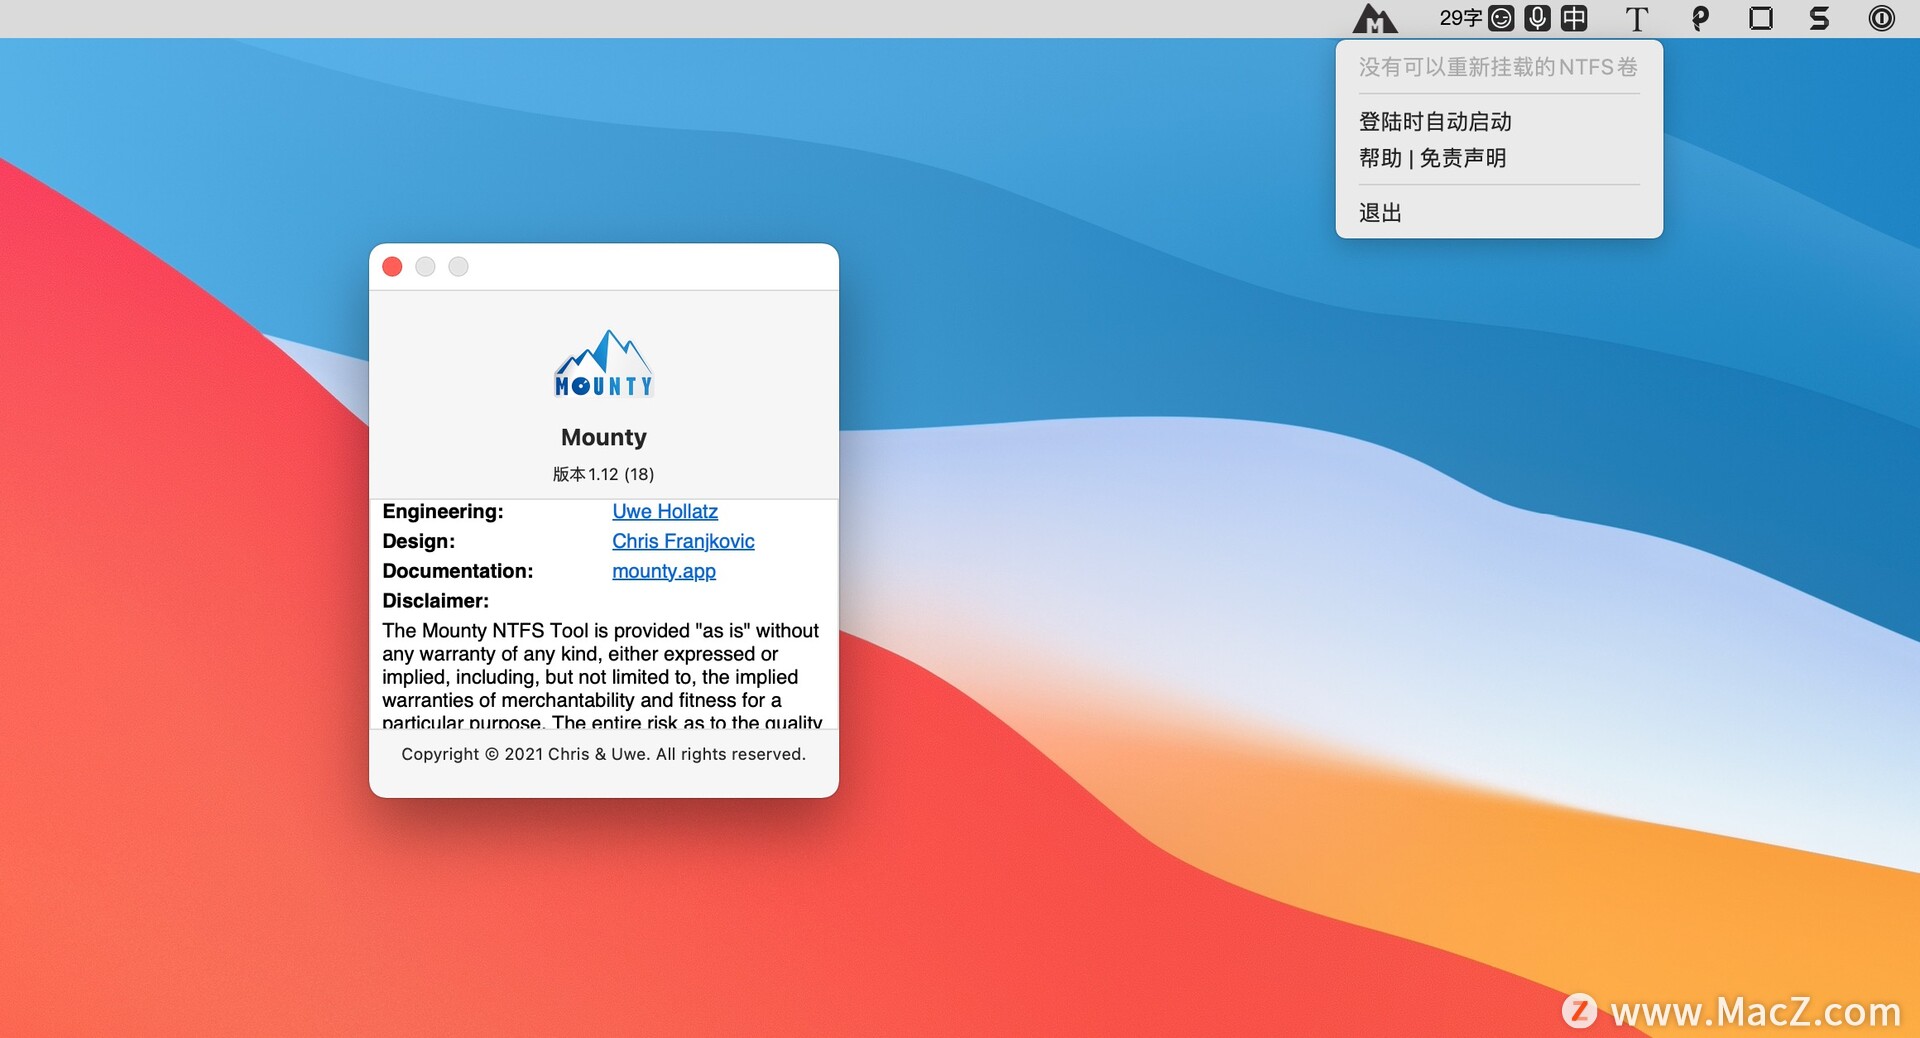Click the Documentation: label
The width and height of the screenshot is (1920, 1038).
point(458,571)
